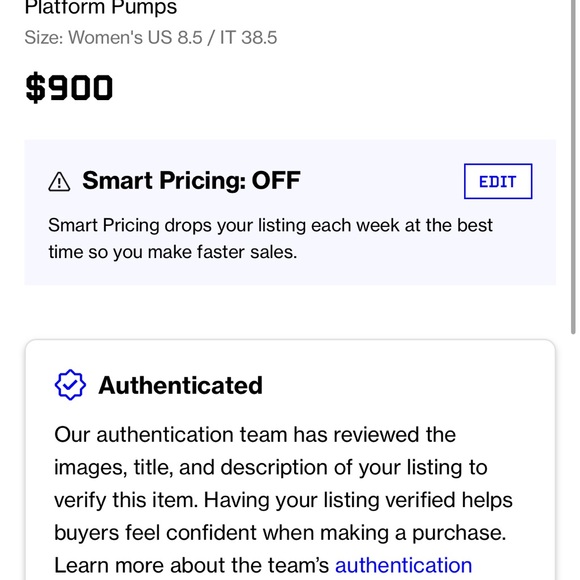Image resolution: width=580 pixels, height=580 pixels.
Task: Click the Size: Women's US 8.5 text
Action: (113, 37)
